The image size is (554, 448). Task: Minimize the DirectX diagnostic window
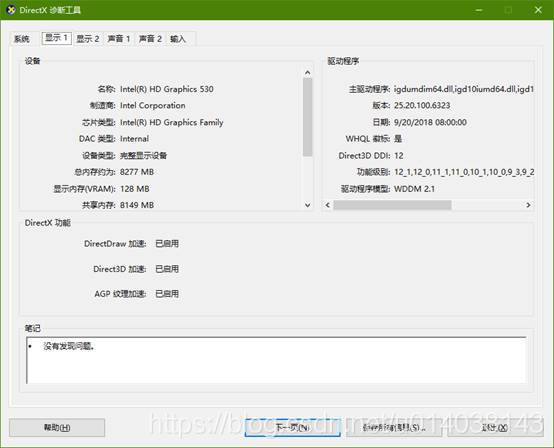point(479,10)
